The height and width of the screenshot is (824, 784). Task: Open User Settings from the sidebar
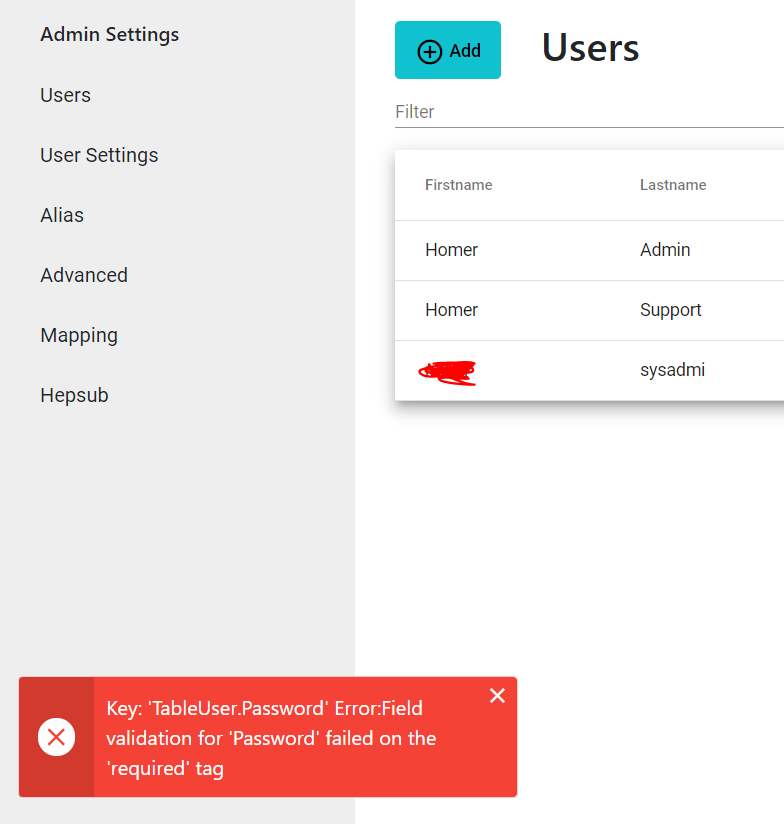[99, 155]
